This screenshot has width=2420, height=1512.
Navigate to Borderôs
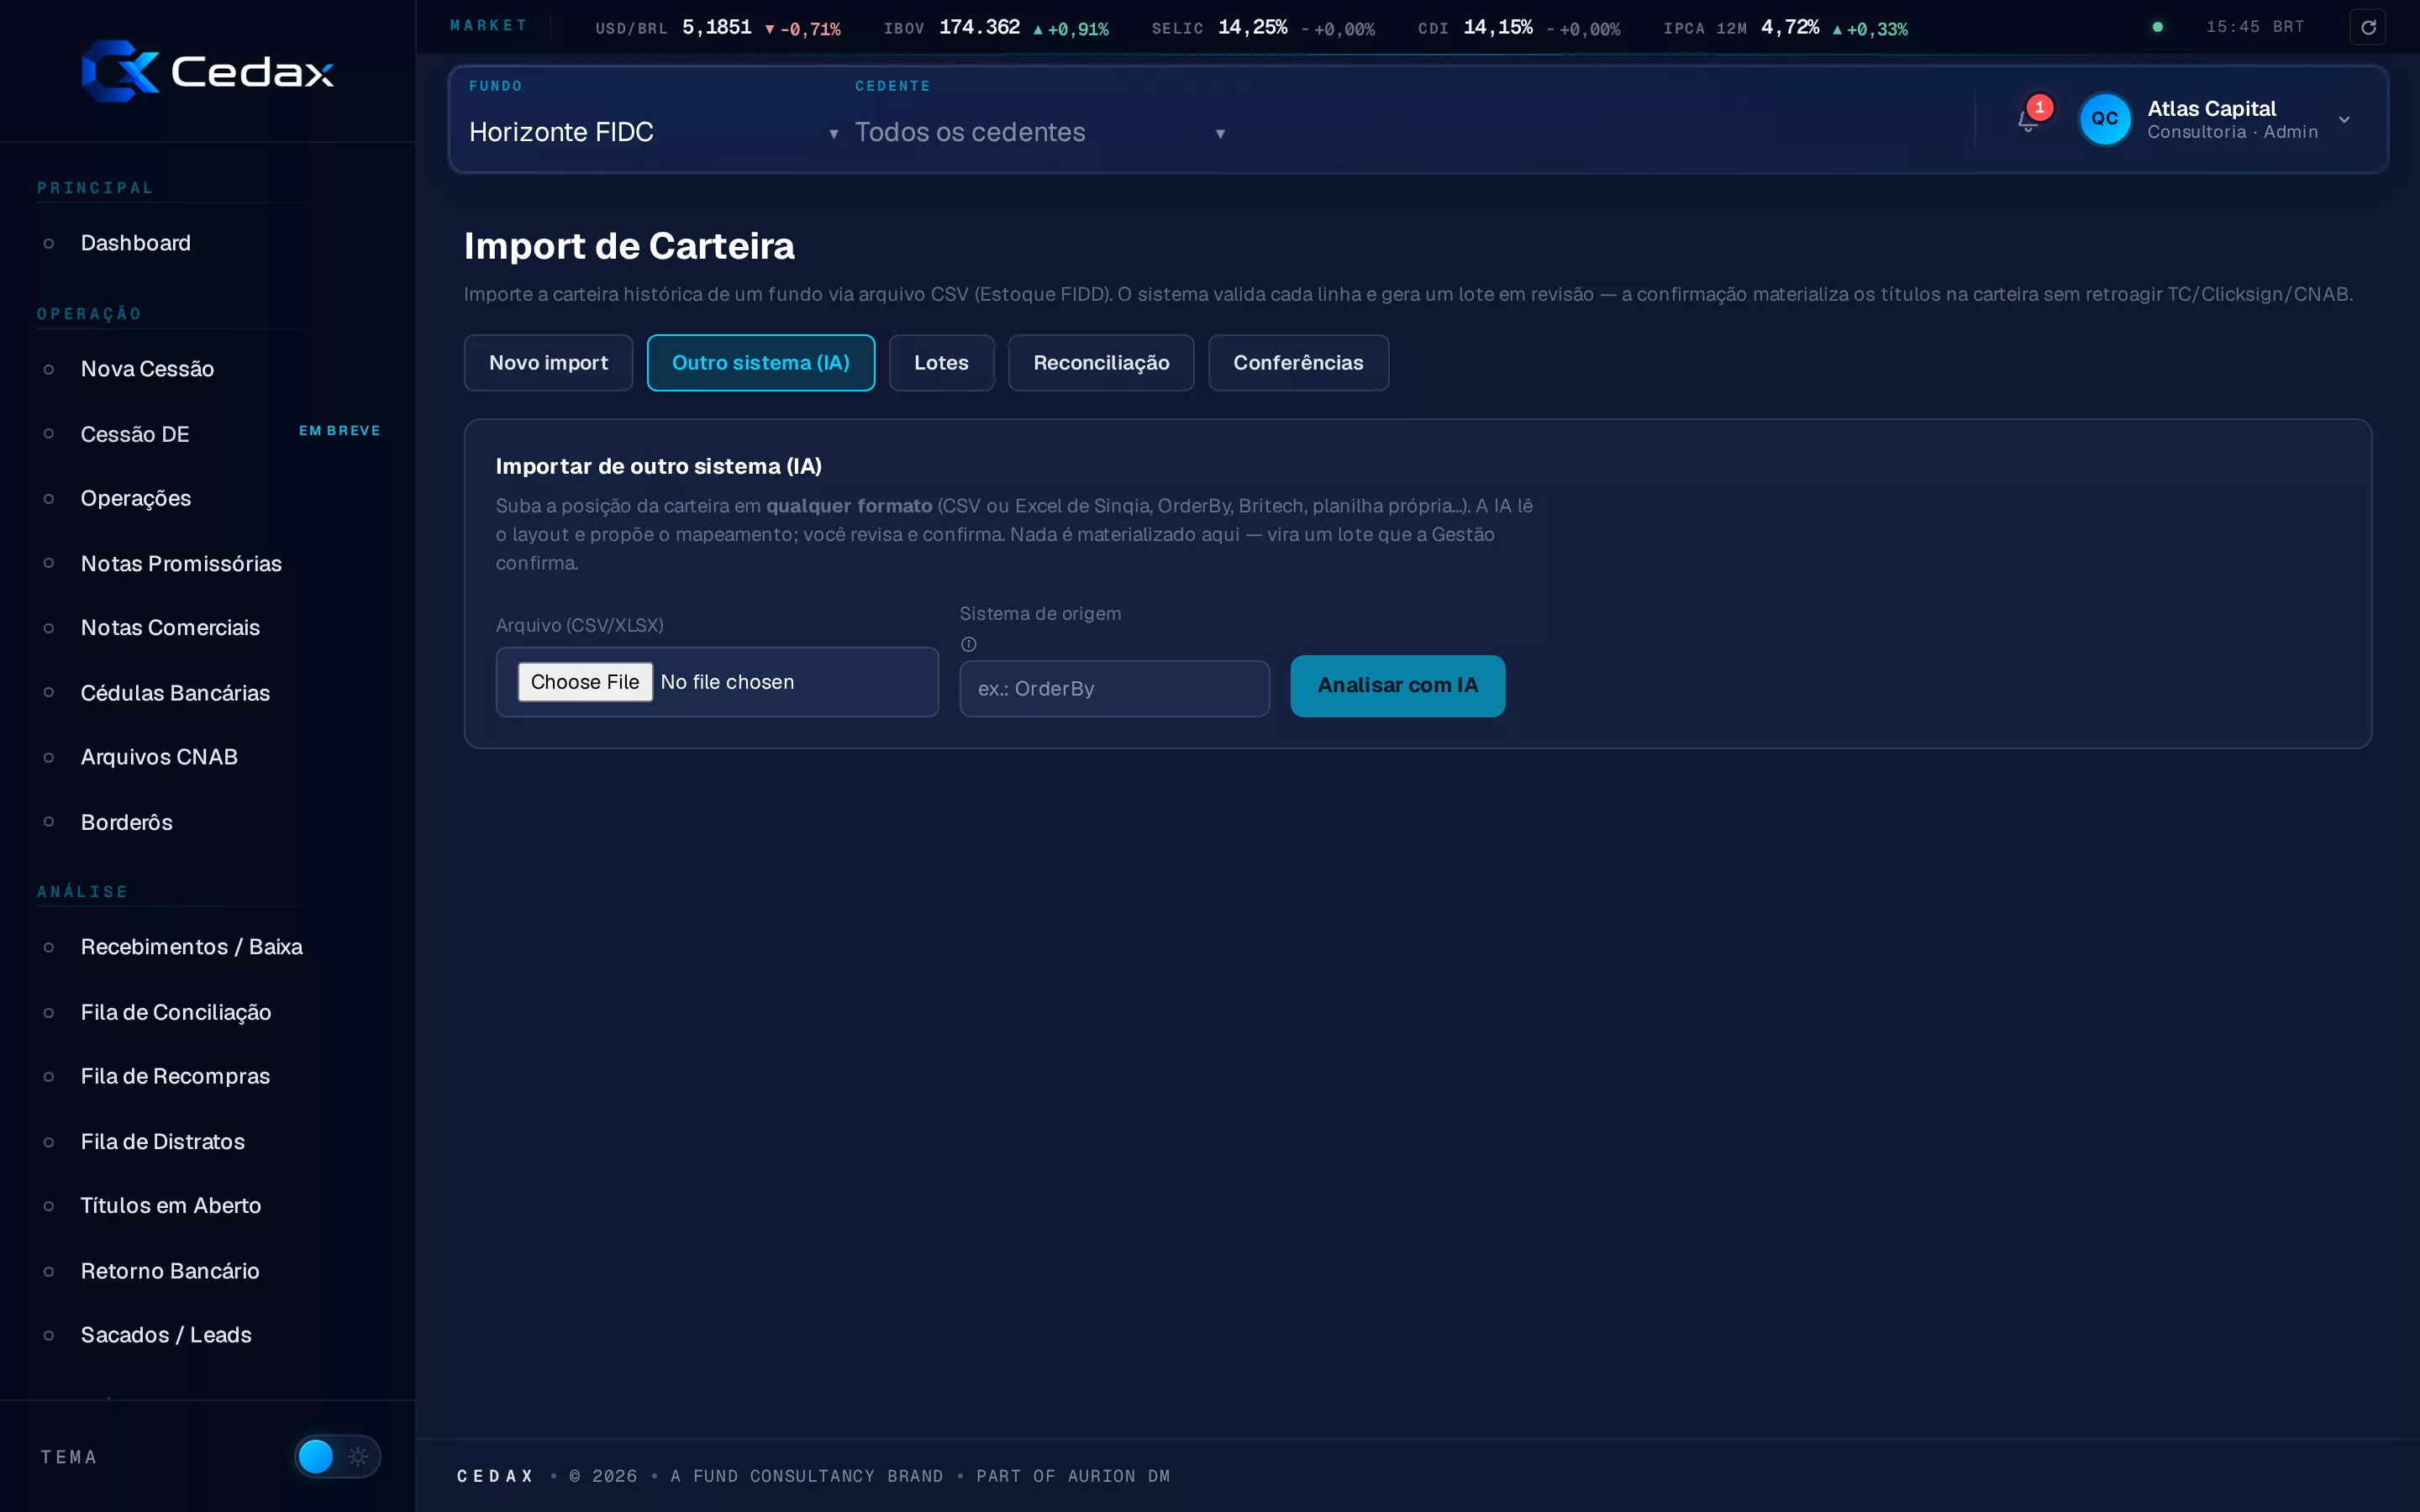126,822
